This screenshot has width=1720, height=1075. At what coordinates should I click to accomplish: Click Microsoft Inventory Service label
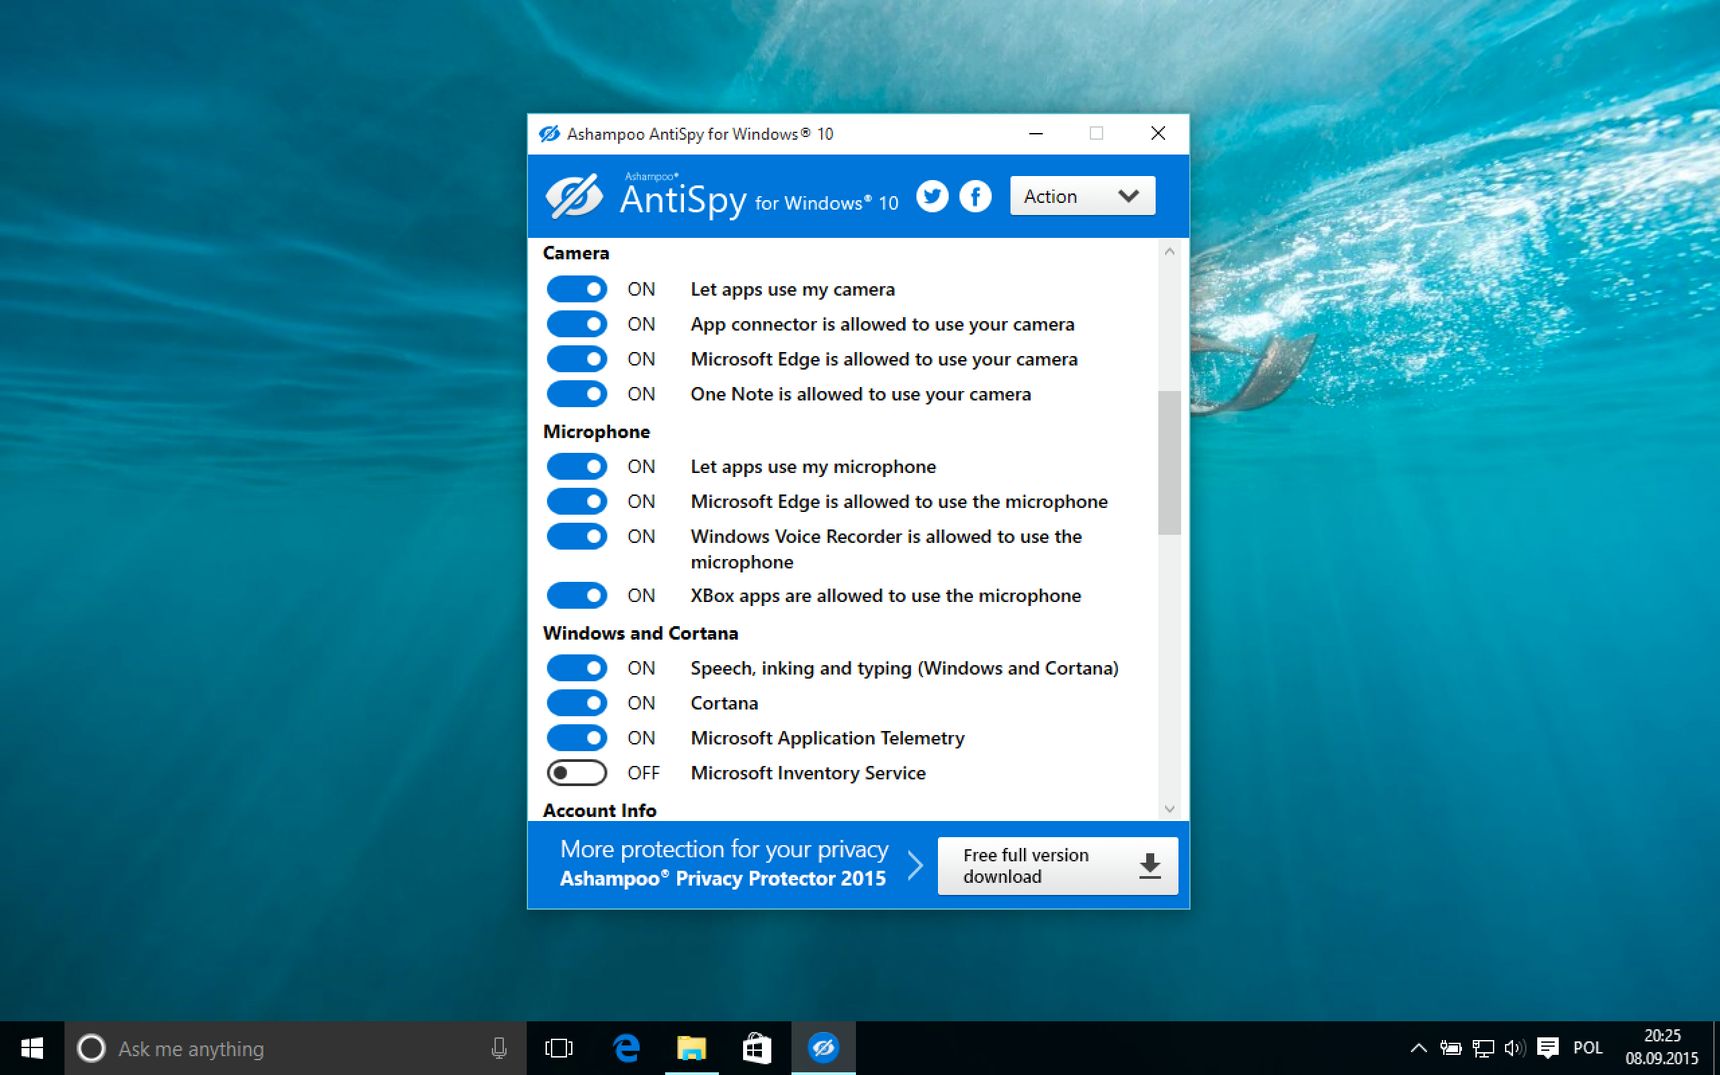tap(808, 773)
